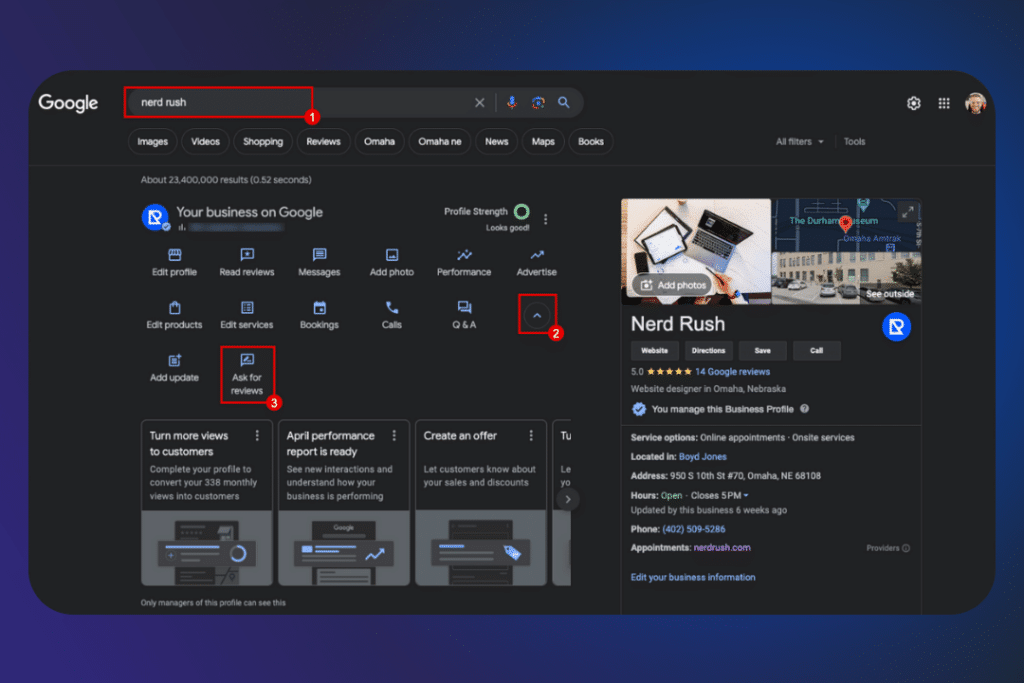Open Edit profile storefront icon

[x=175, y=256]
